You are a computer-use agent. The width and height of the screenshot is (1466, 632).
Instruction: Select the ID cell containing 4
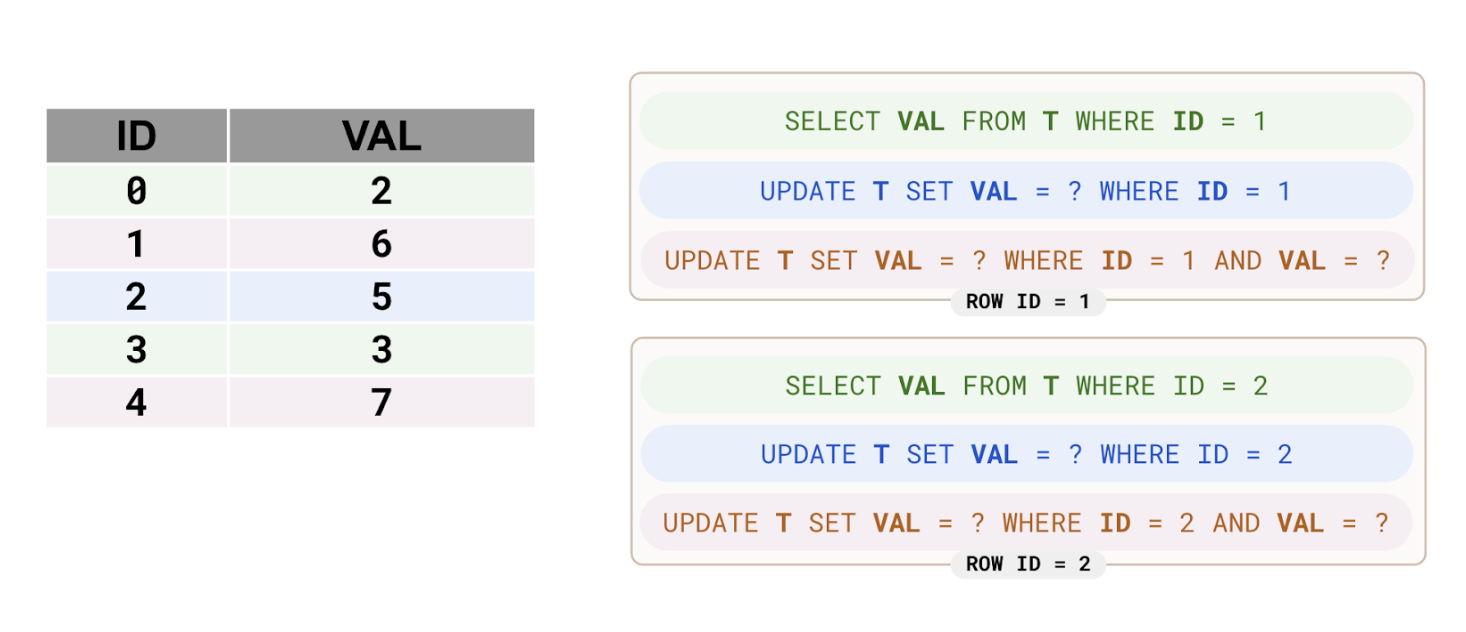click(x=137, y=403)
